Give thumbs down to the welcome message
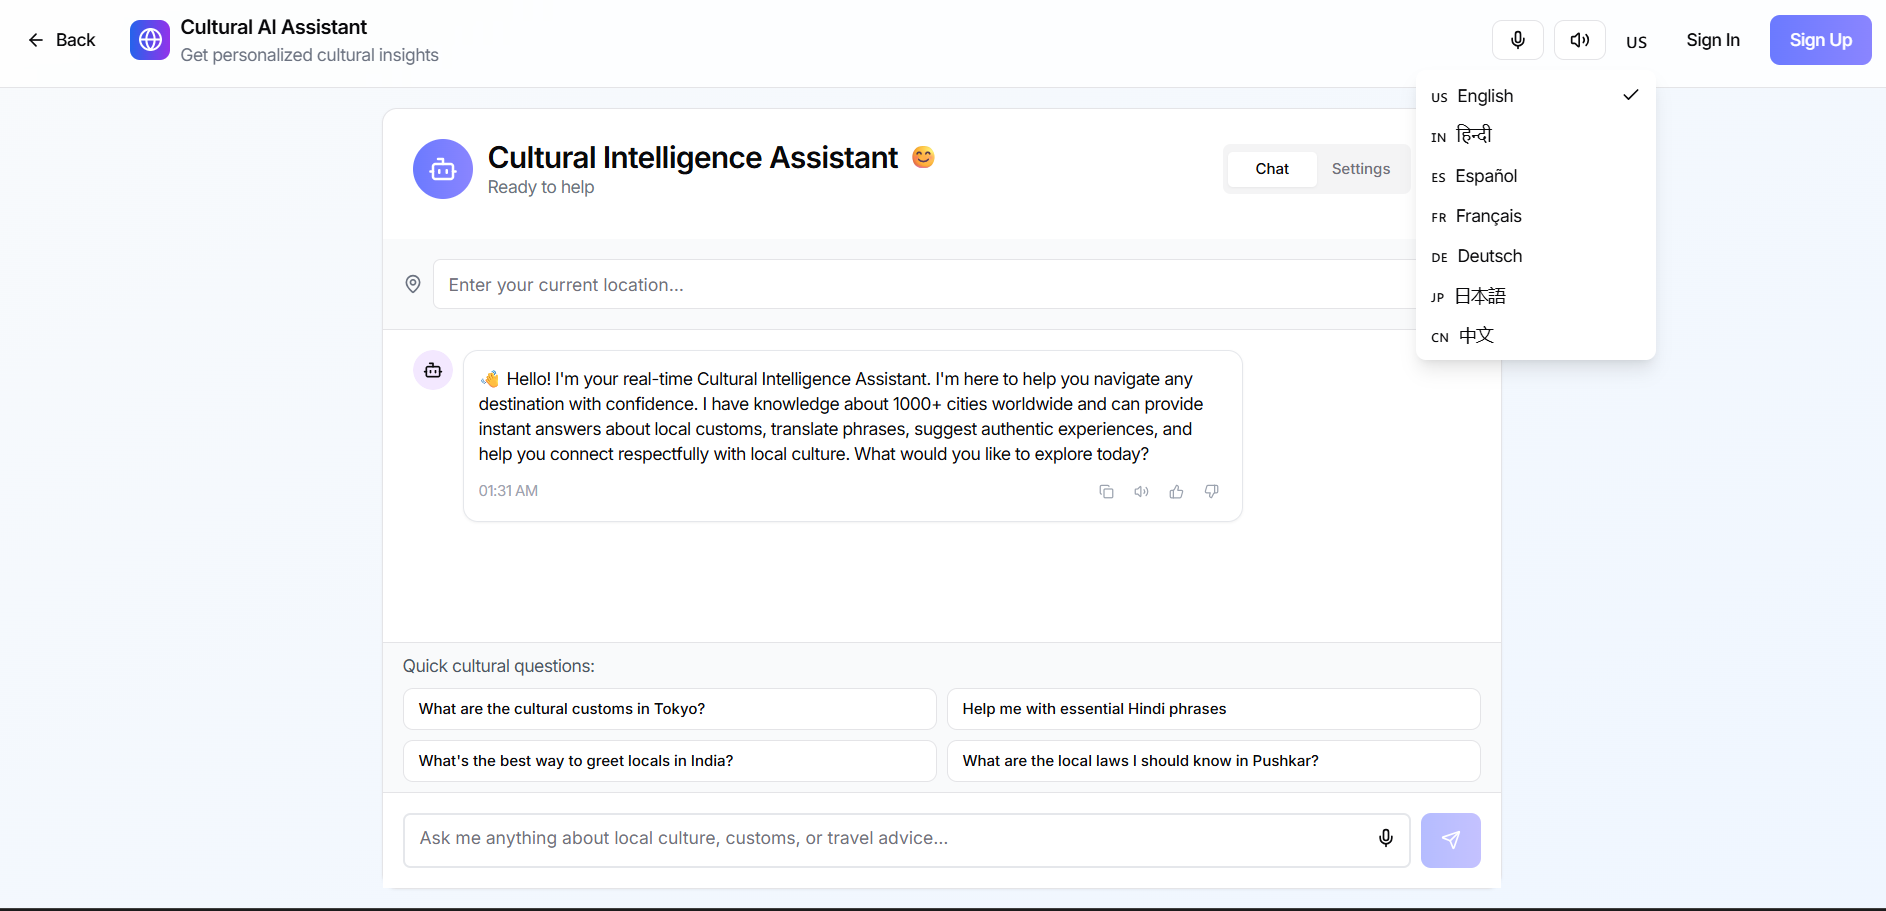The image size is (1886, 911). [1211, 492]
